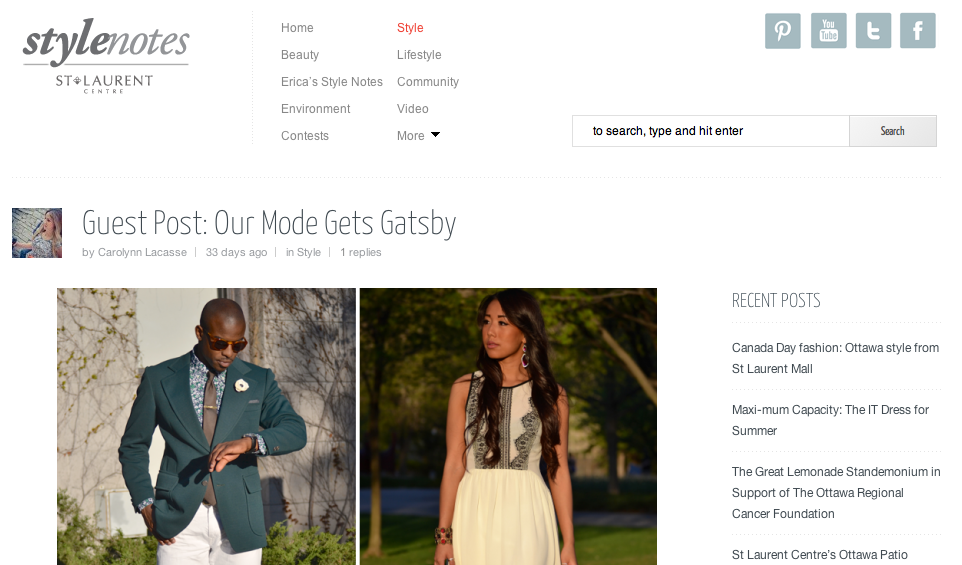Expand the More menu dropdown arrow
962x565 pixels.
(x=435, y=135)
